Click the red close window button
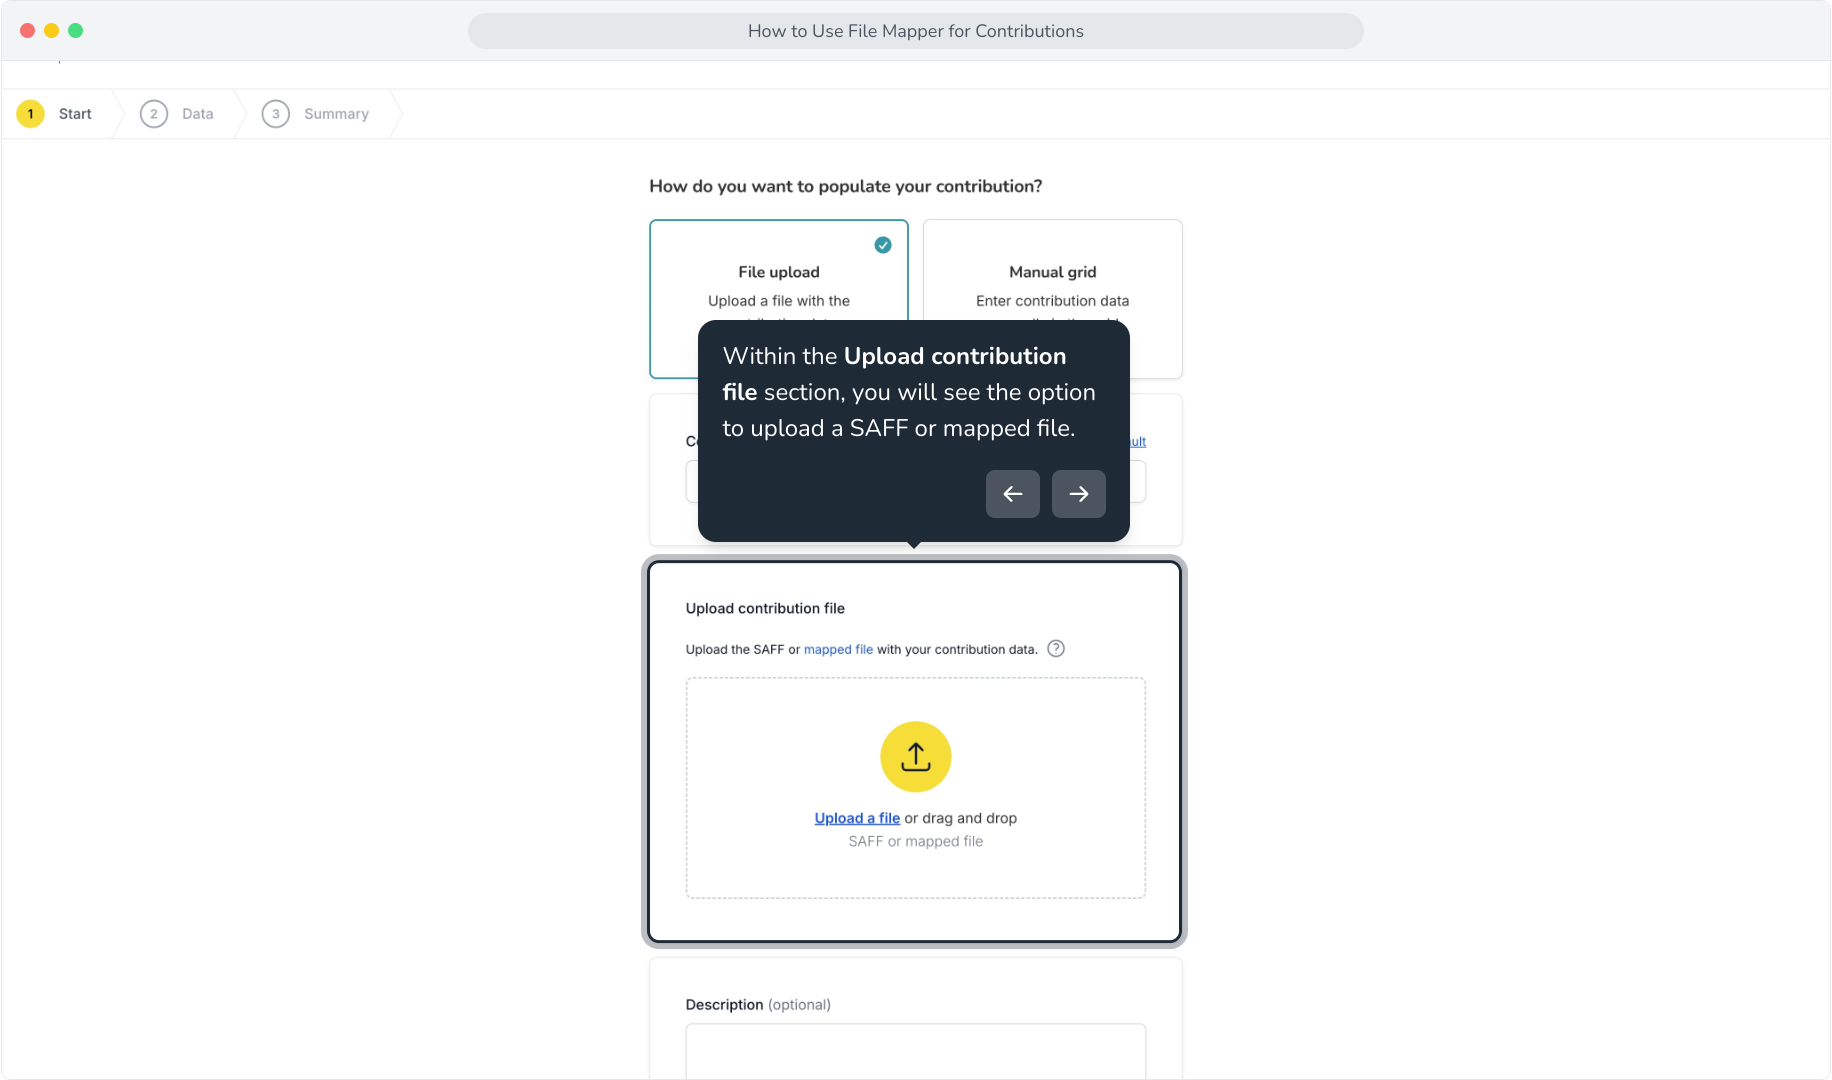1832x1080 pixels. point(27,31)
